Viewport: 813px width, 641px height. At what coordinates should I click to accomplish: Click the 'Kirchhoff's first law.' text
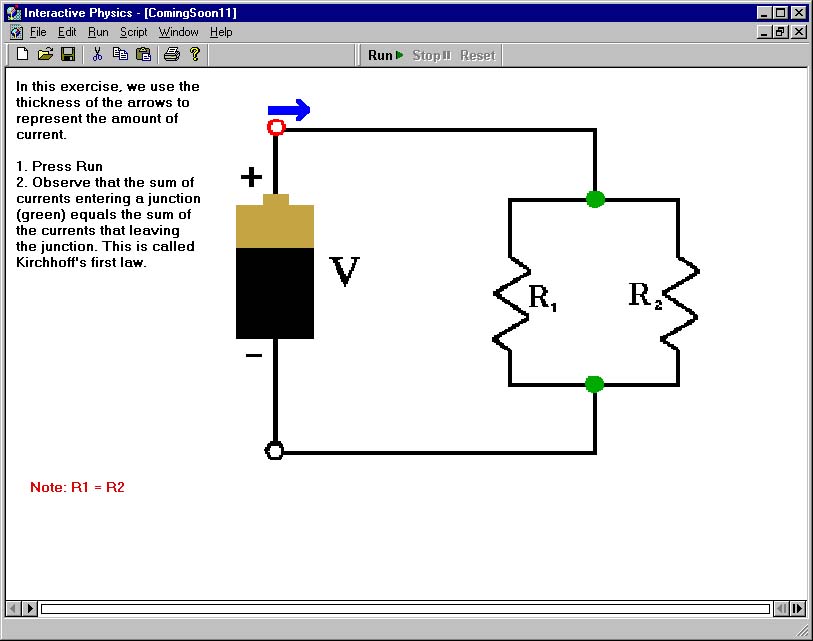pos(81,262)
